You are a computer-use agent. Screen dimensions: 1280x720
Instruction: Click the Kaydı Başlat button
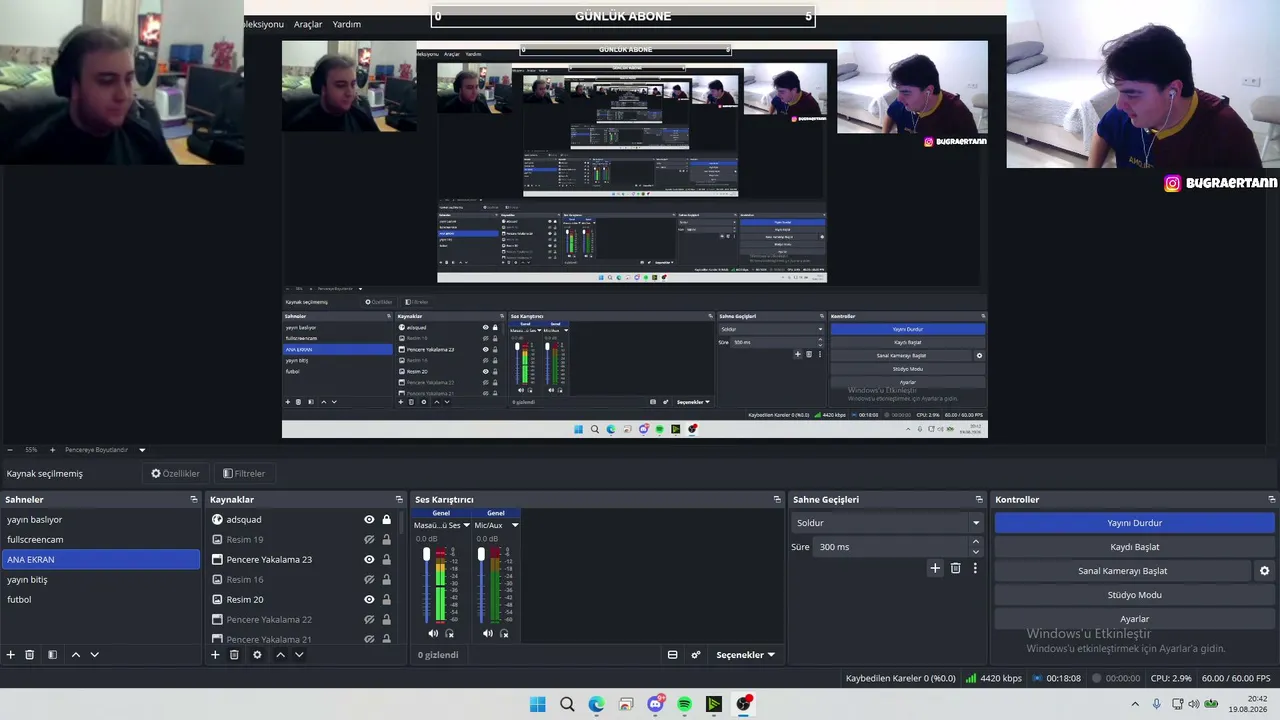click(1135, 547)
